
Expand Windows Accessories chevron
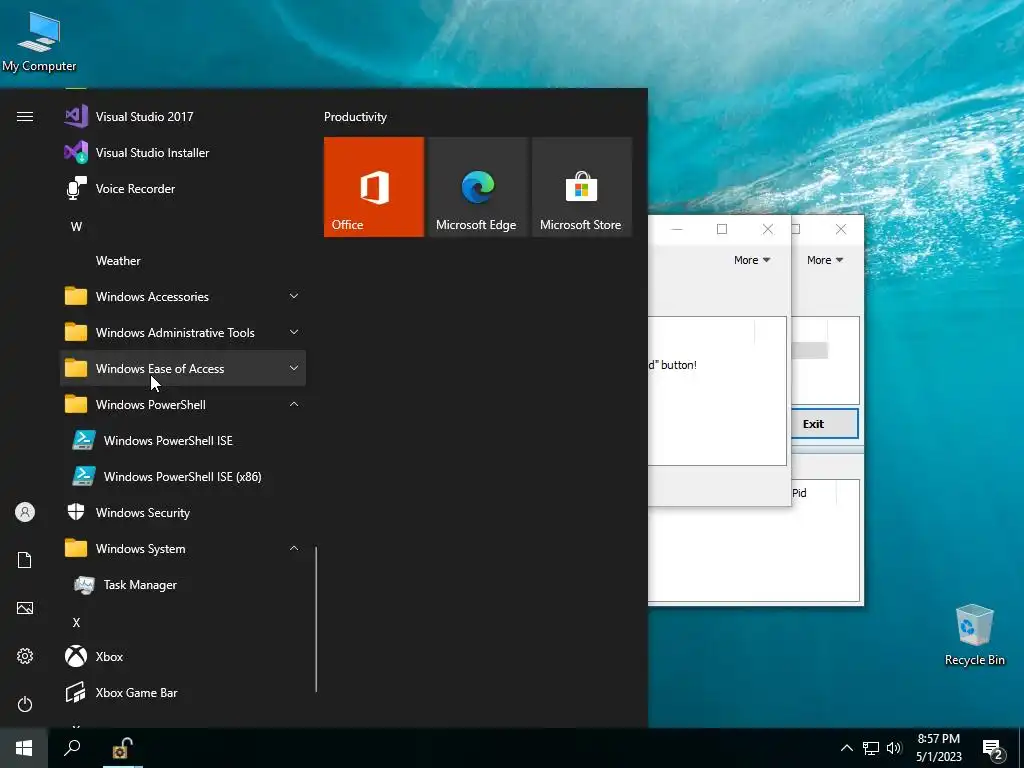(294, 296)
